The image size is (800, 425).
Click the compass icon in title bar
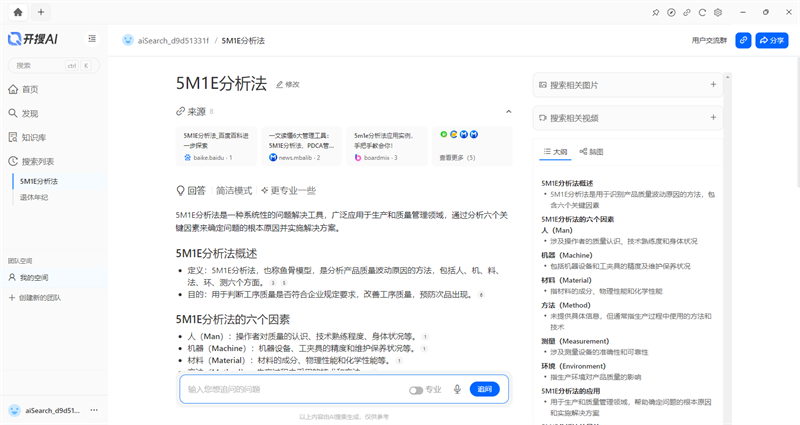[671, 12]
